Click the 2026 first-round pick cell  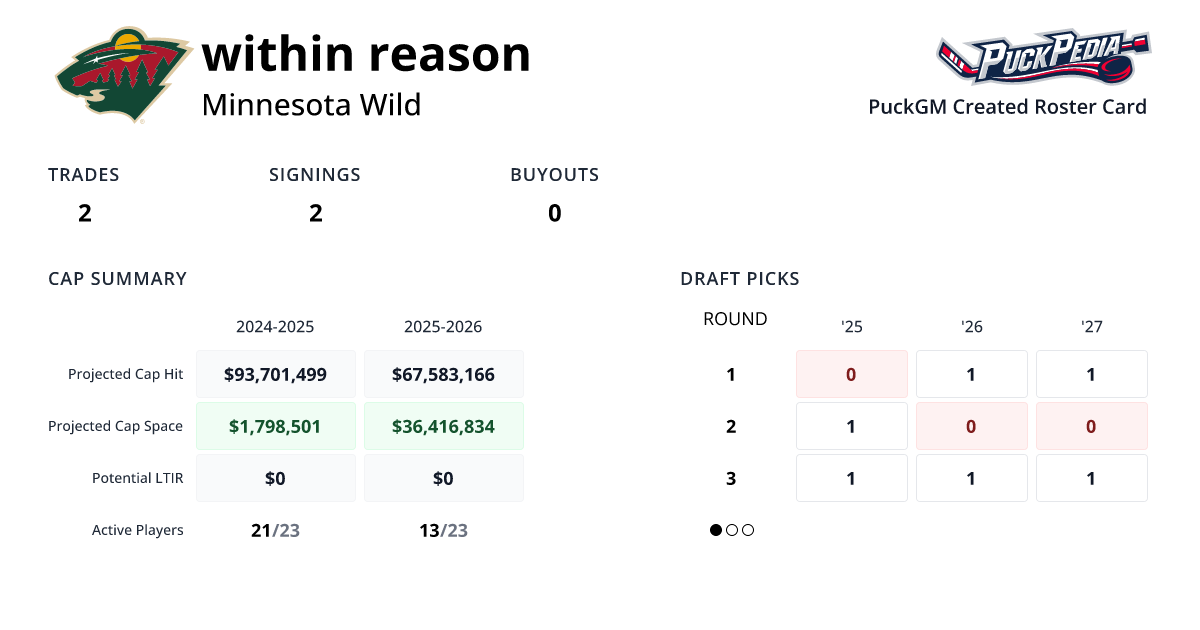pyautogui.click(x=972, y=375)
